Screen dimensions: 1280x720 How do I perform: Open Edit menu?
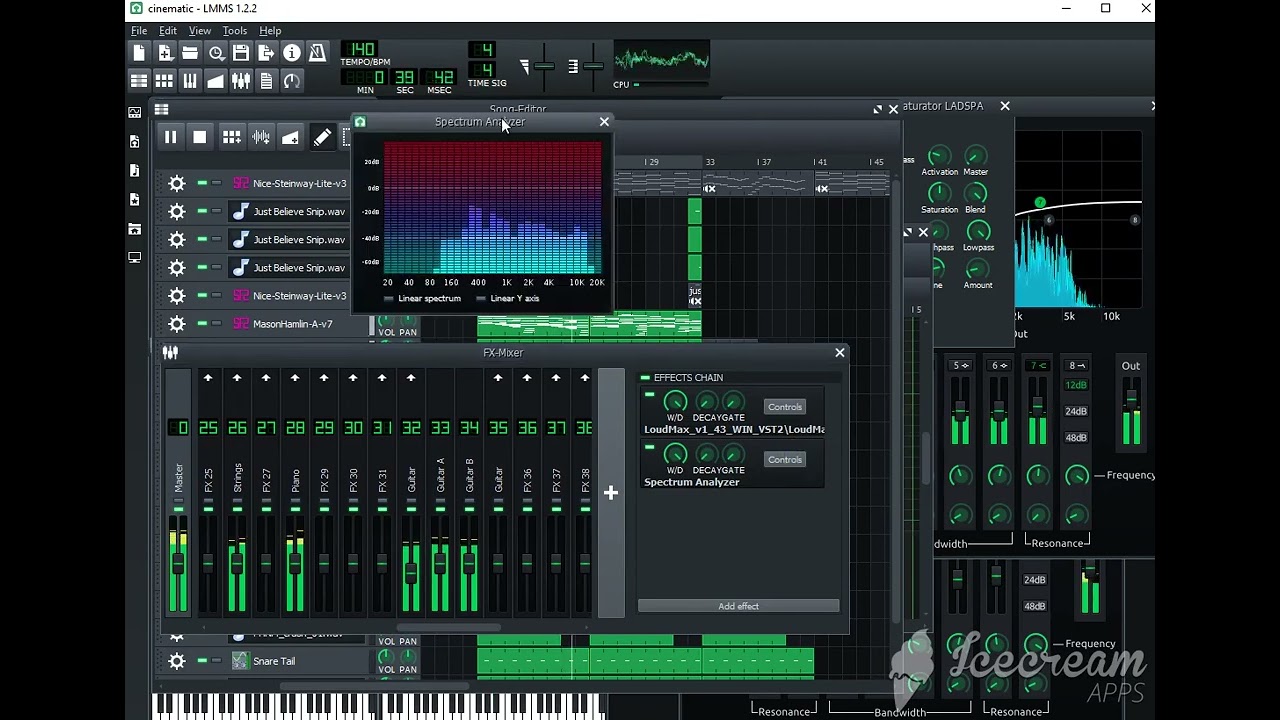168,31
